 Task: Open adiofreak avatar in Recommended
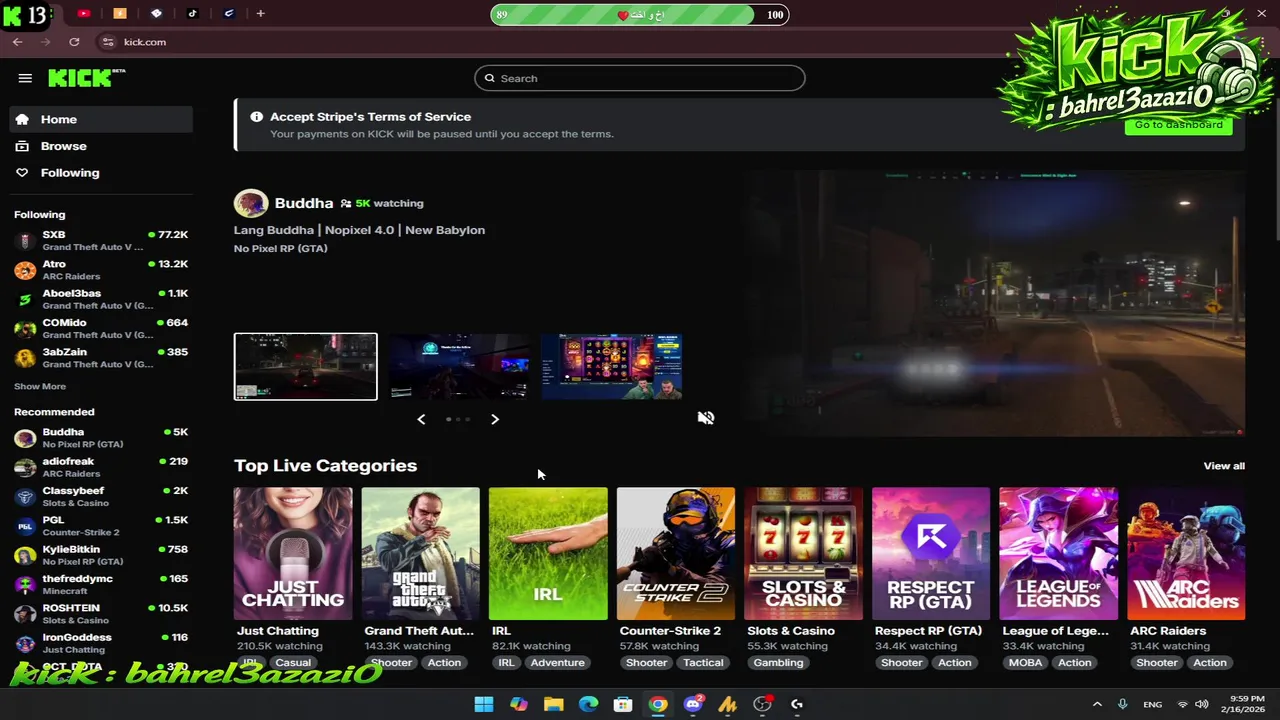point(25,467)
